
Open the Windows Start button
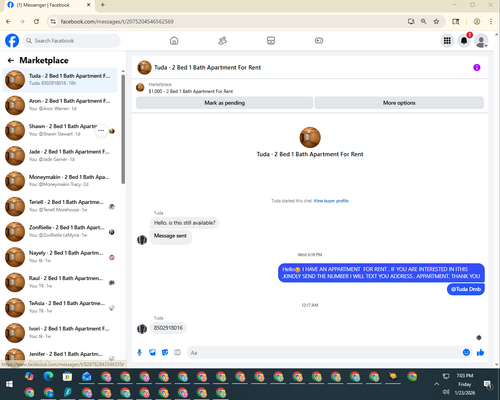pos(9,384)
